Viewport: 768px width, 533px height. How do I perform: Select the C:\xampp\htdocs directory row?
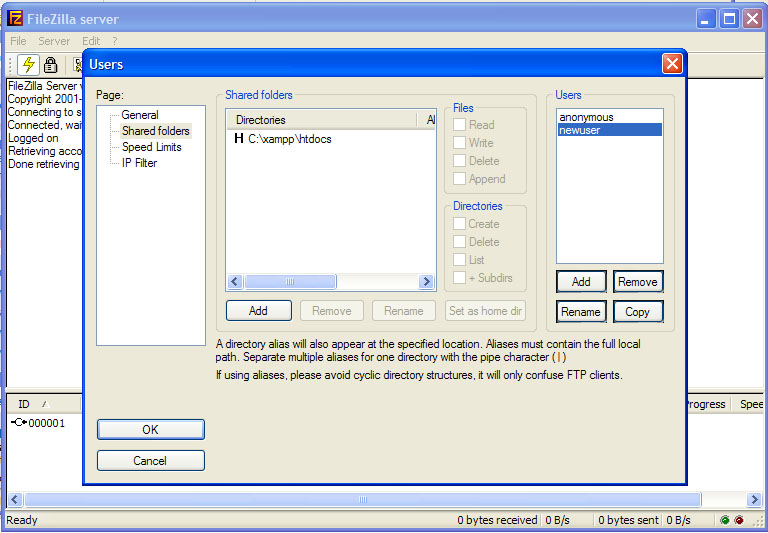click(x=331, y=139)
